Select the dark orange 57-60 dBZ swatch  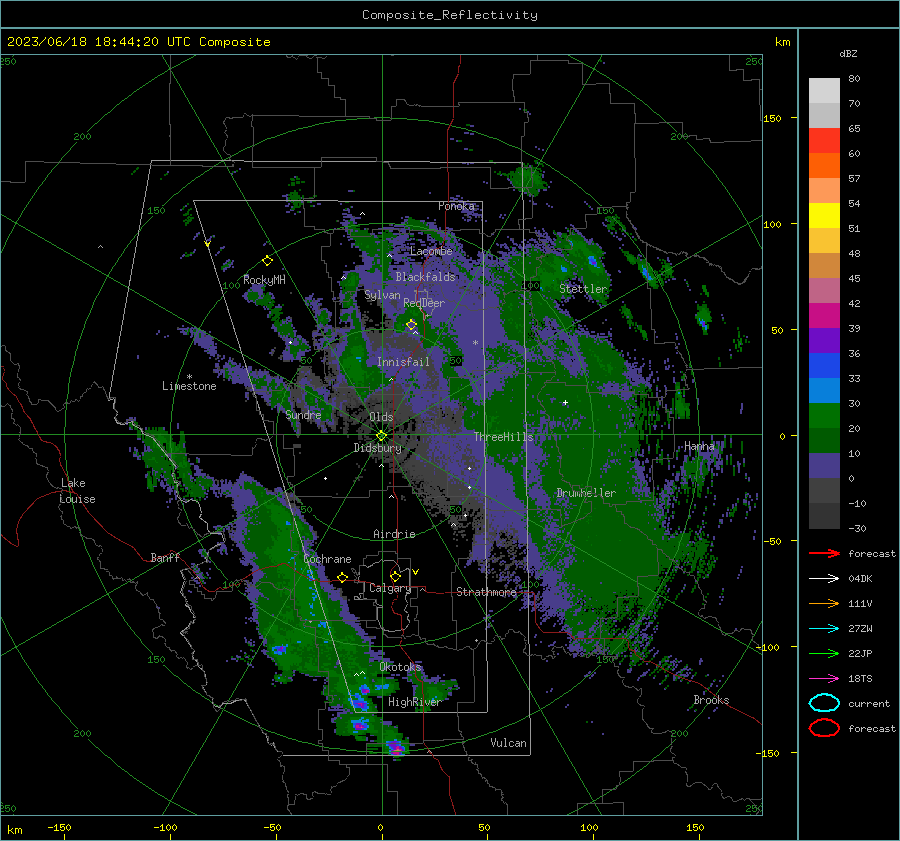pos(824,166)
